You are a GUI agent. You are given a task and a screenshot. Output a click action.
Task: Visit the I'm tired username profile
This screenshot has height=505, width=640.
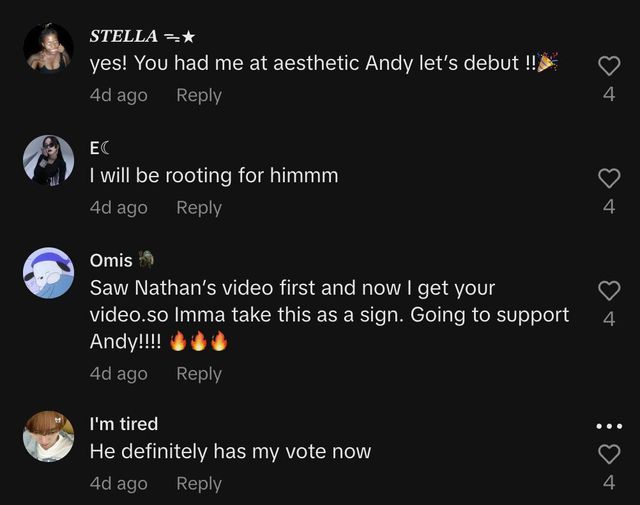pos(124,424)
